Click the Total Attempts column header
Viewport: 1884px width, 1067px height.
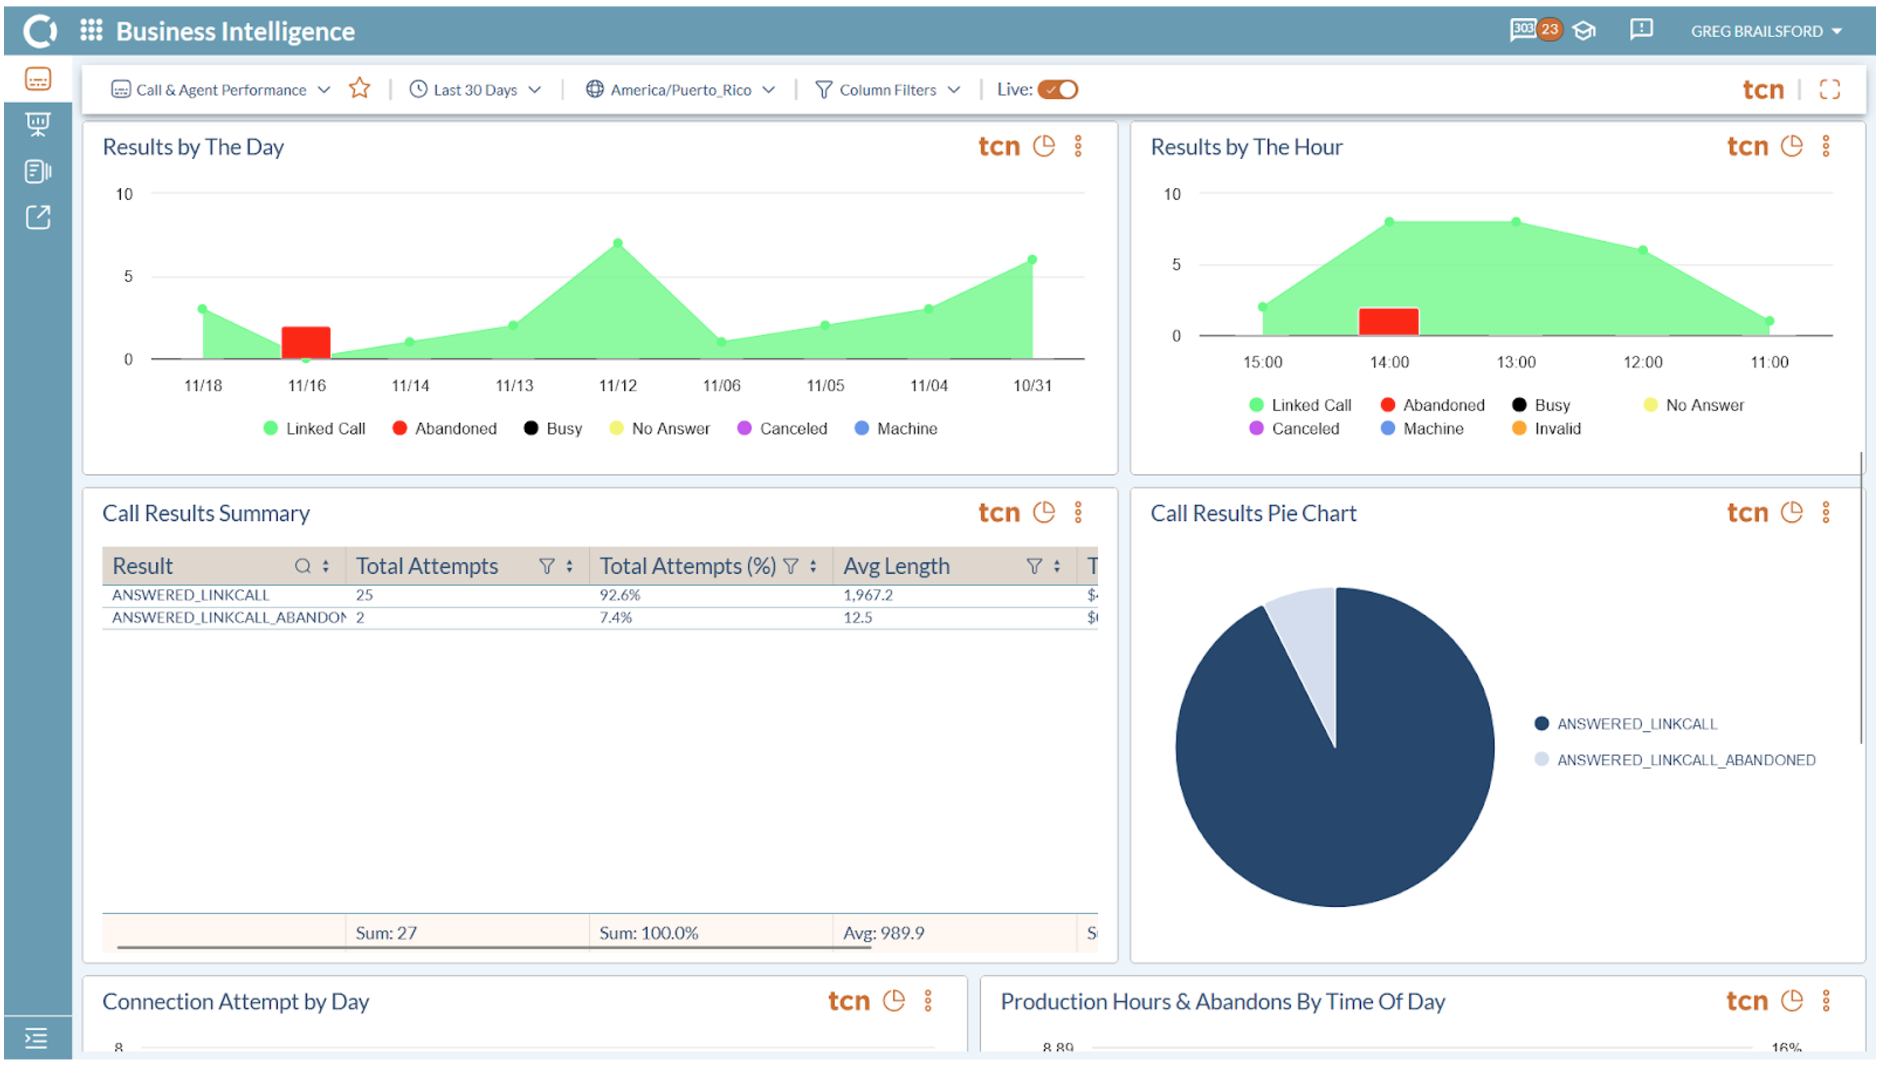(427, 566)
